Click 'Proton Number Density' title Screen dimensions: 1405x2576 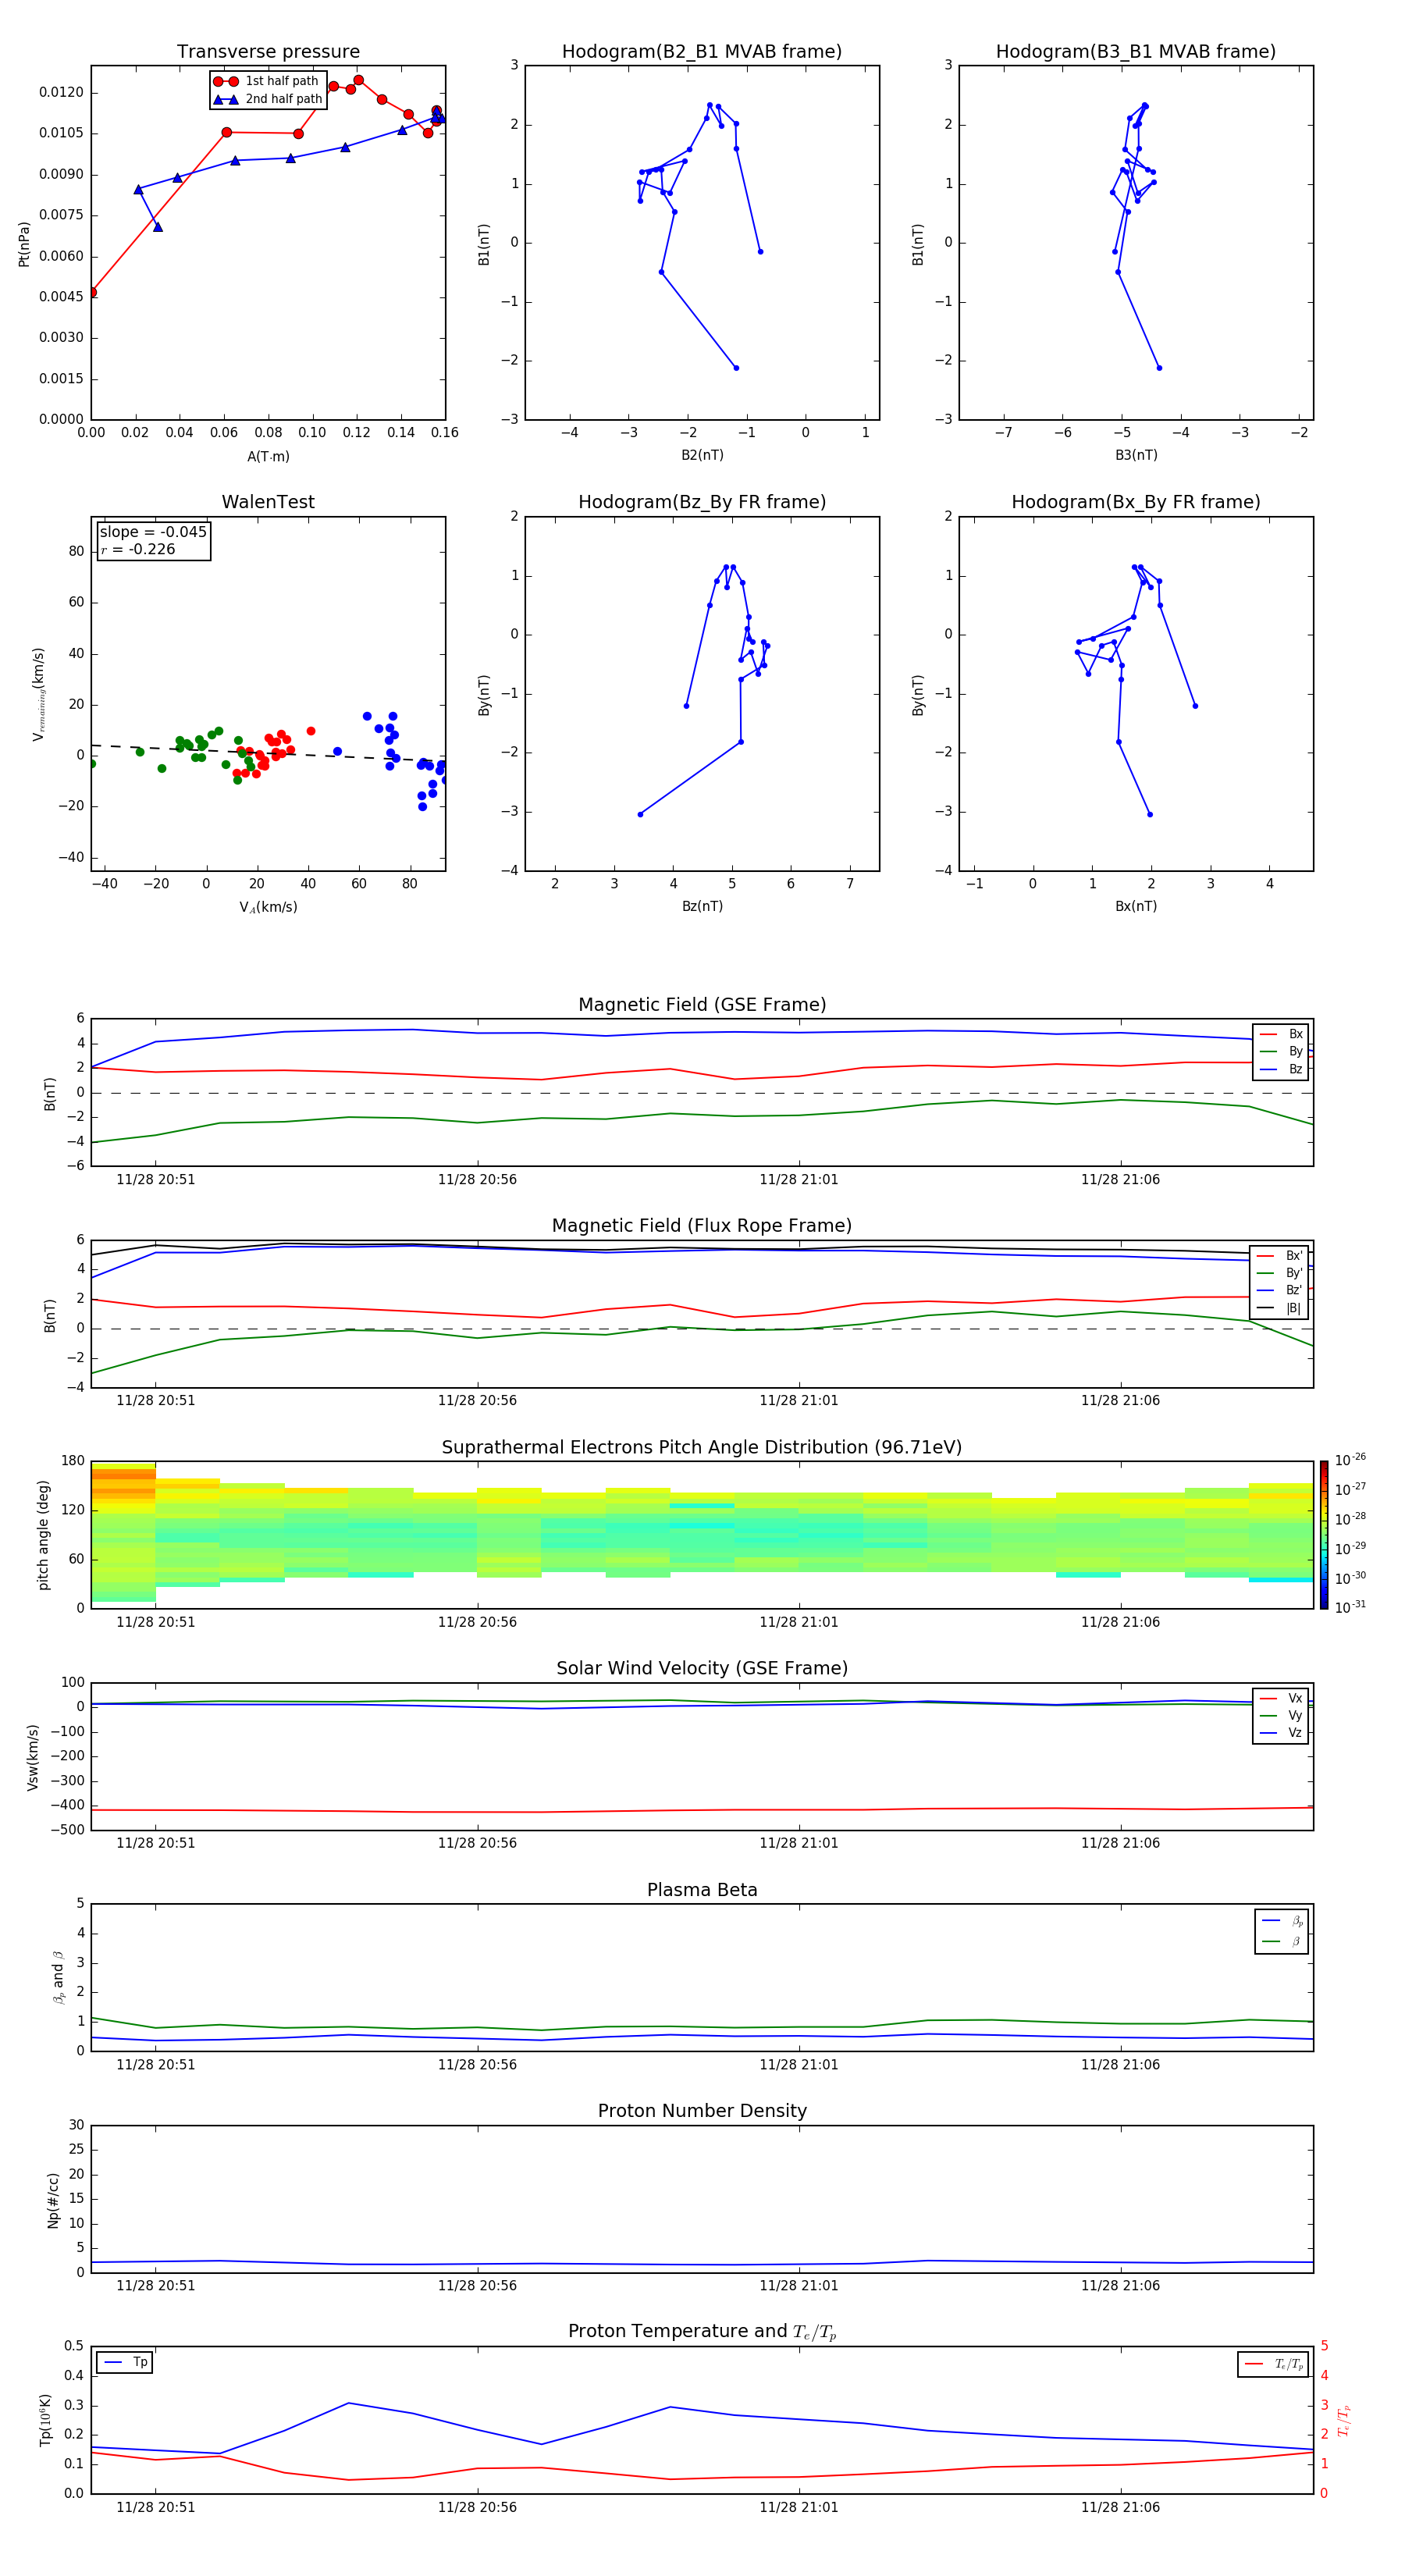click(x=702, y=2111)
